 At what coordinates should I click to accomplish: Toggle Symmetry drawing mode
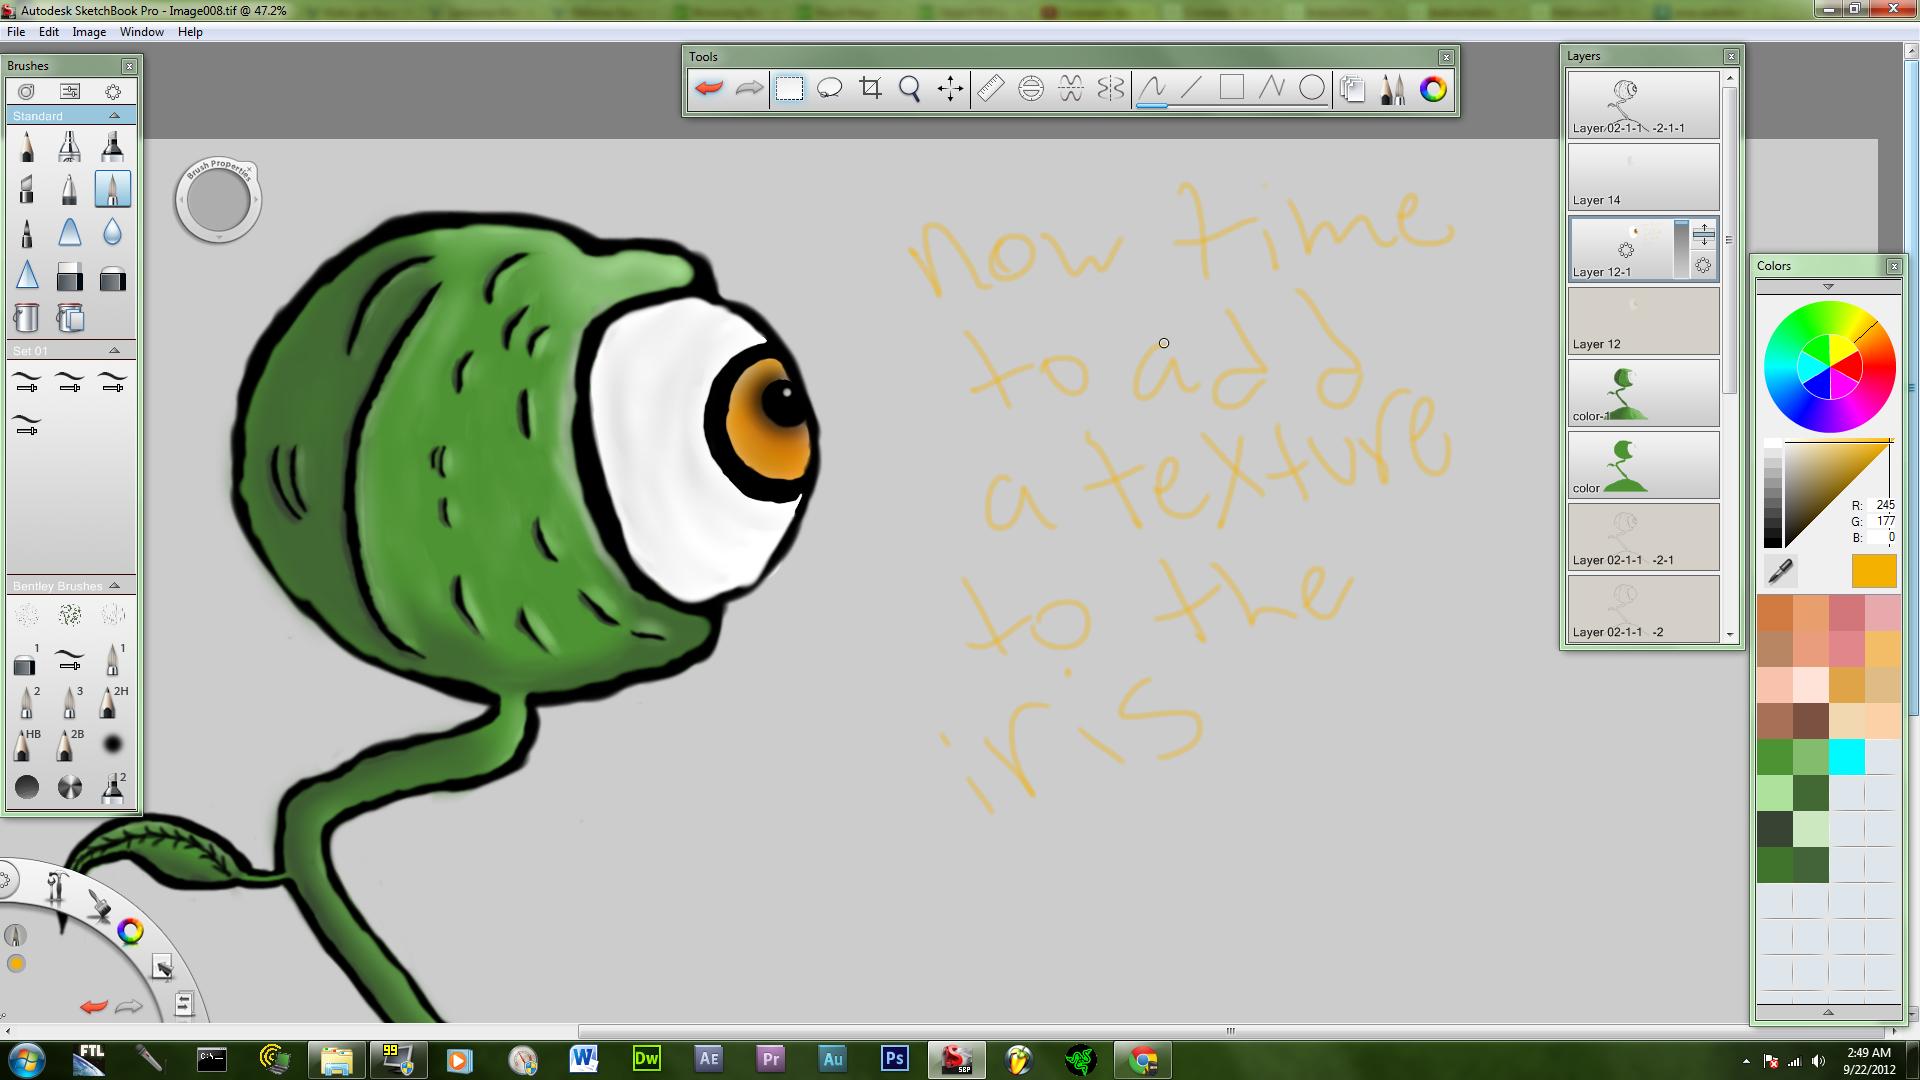click(x=1111, y=88)
